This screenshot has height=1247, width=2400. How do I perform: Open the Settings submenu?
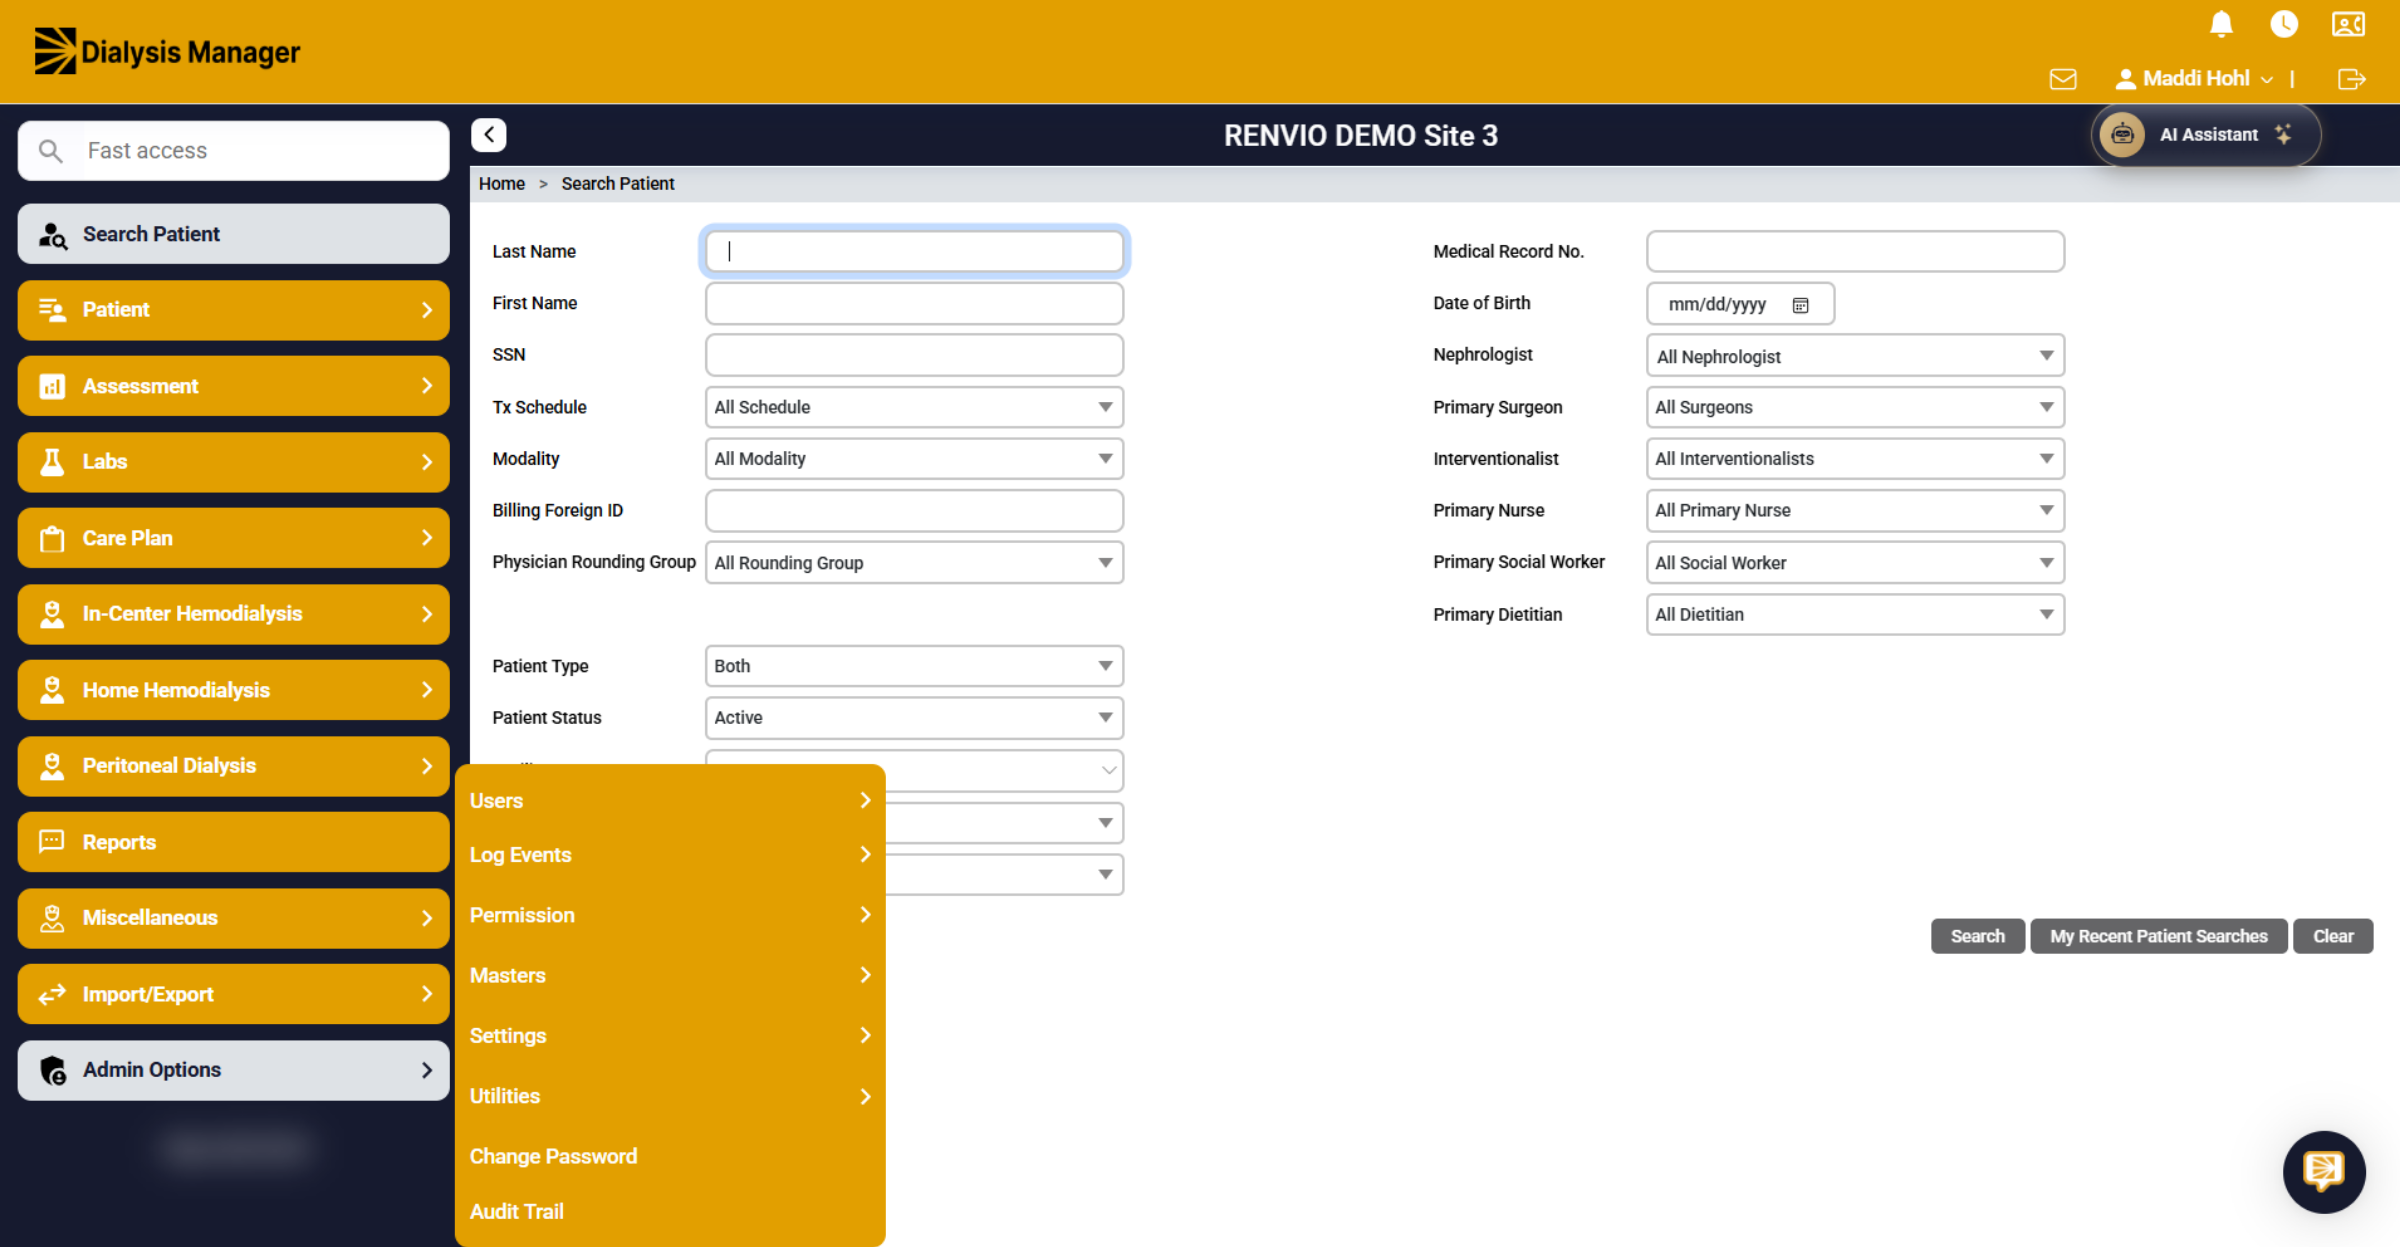[670, 1036]
